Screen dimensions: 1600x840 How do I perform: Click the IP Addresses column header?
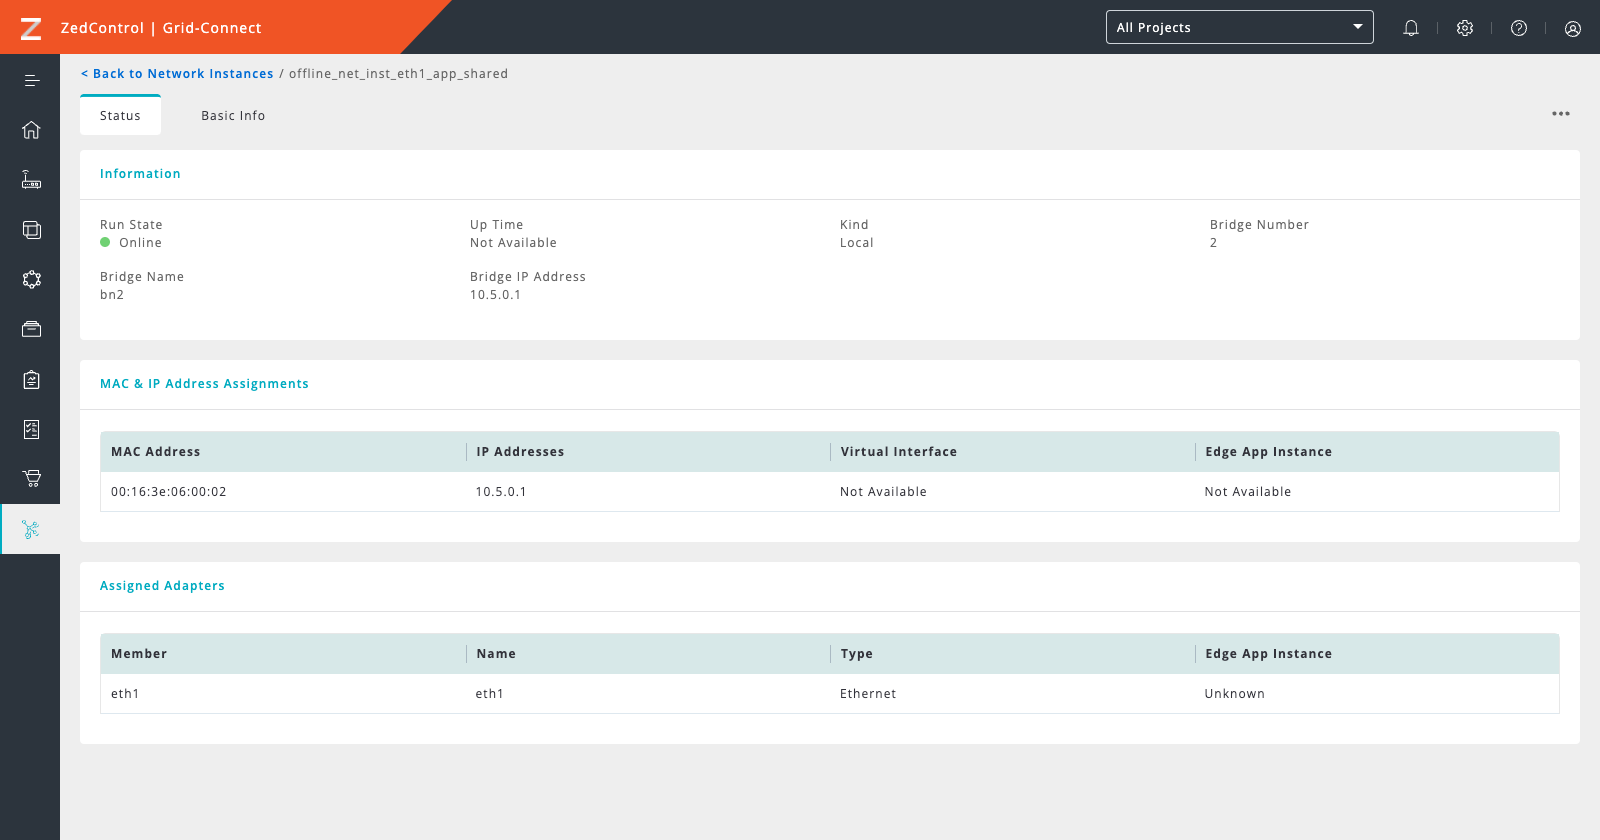tap(520, 452)
